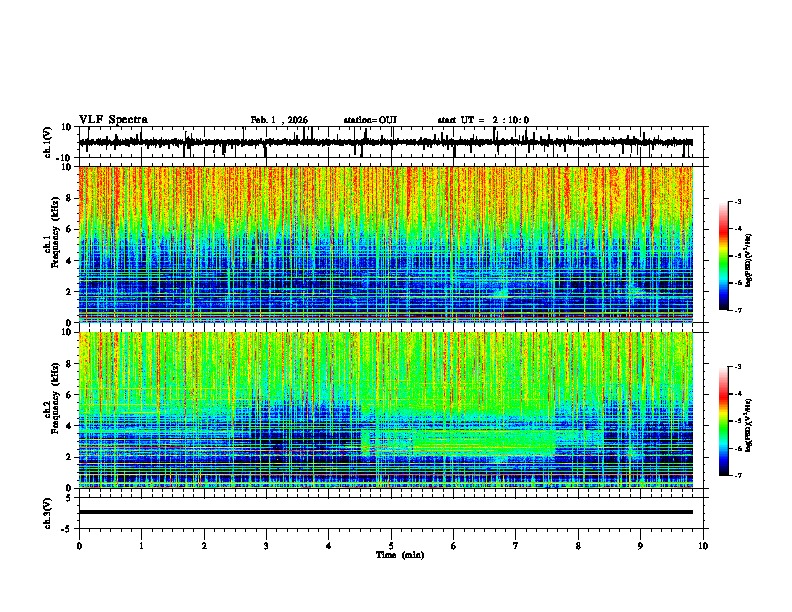Click the "2" tick on Time axis
This screenshot has width=792, height=612.
click(204, 546)
